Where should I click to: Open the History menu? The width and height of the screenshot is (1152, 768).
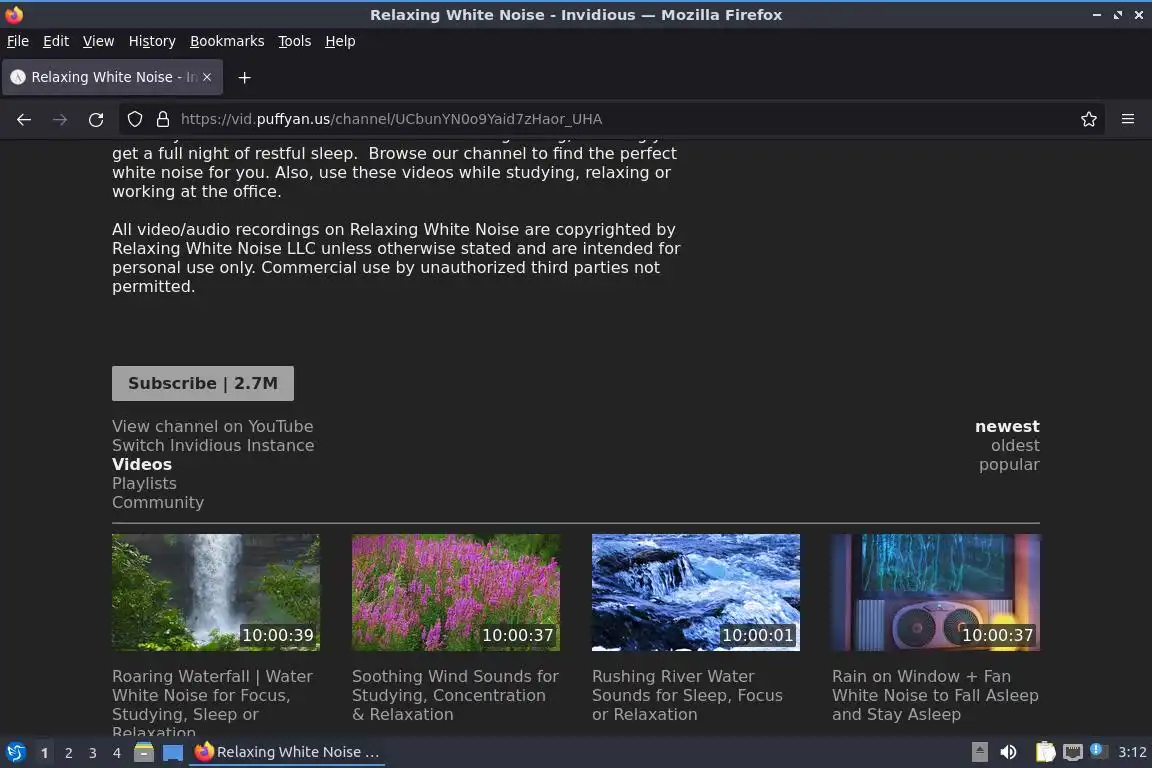tap(152, 41)
